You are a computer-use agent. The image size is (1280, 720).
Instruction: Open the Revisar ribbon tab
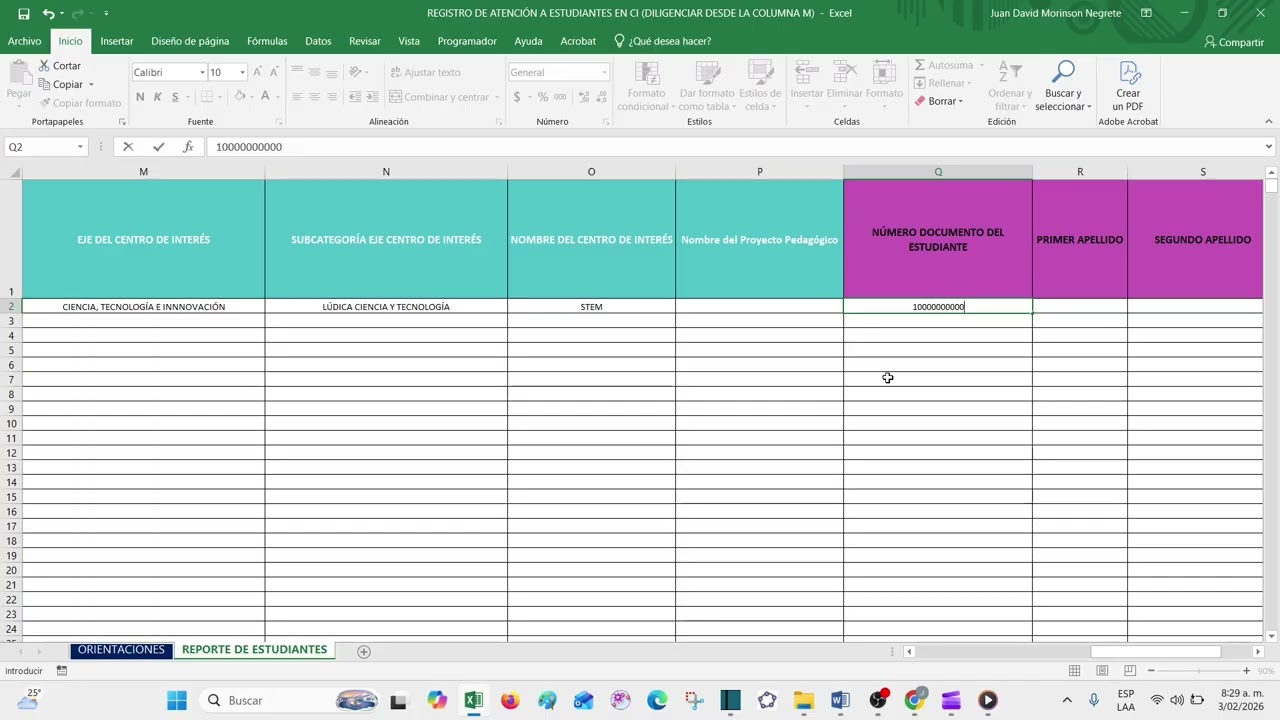[365, 41]
